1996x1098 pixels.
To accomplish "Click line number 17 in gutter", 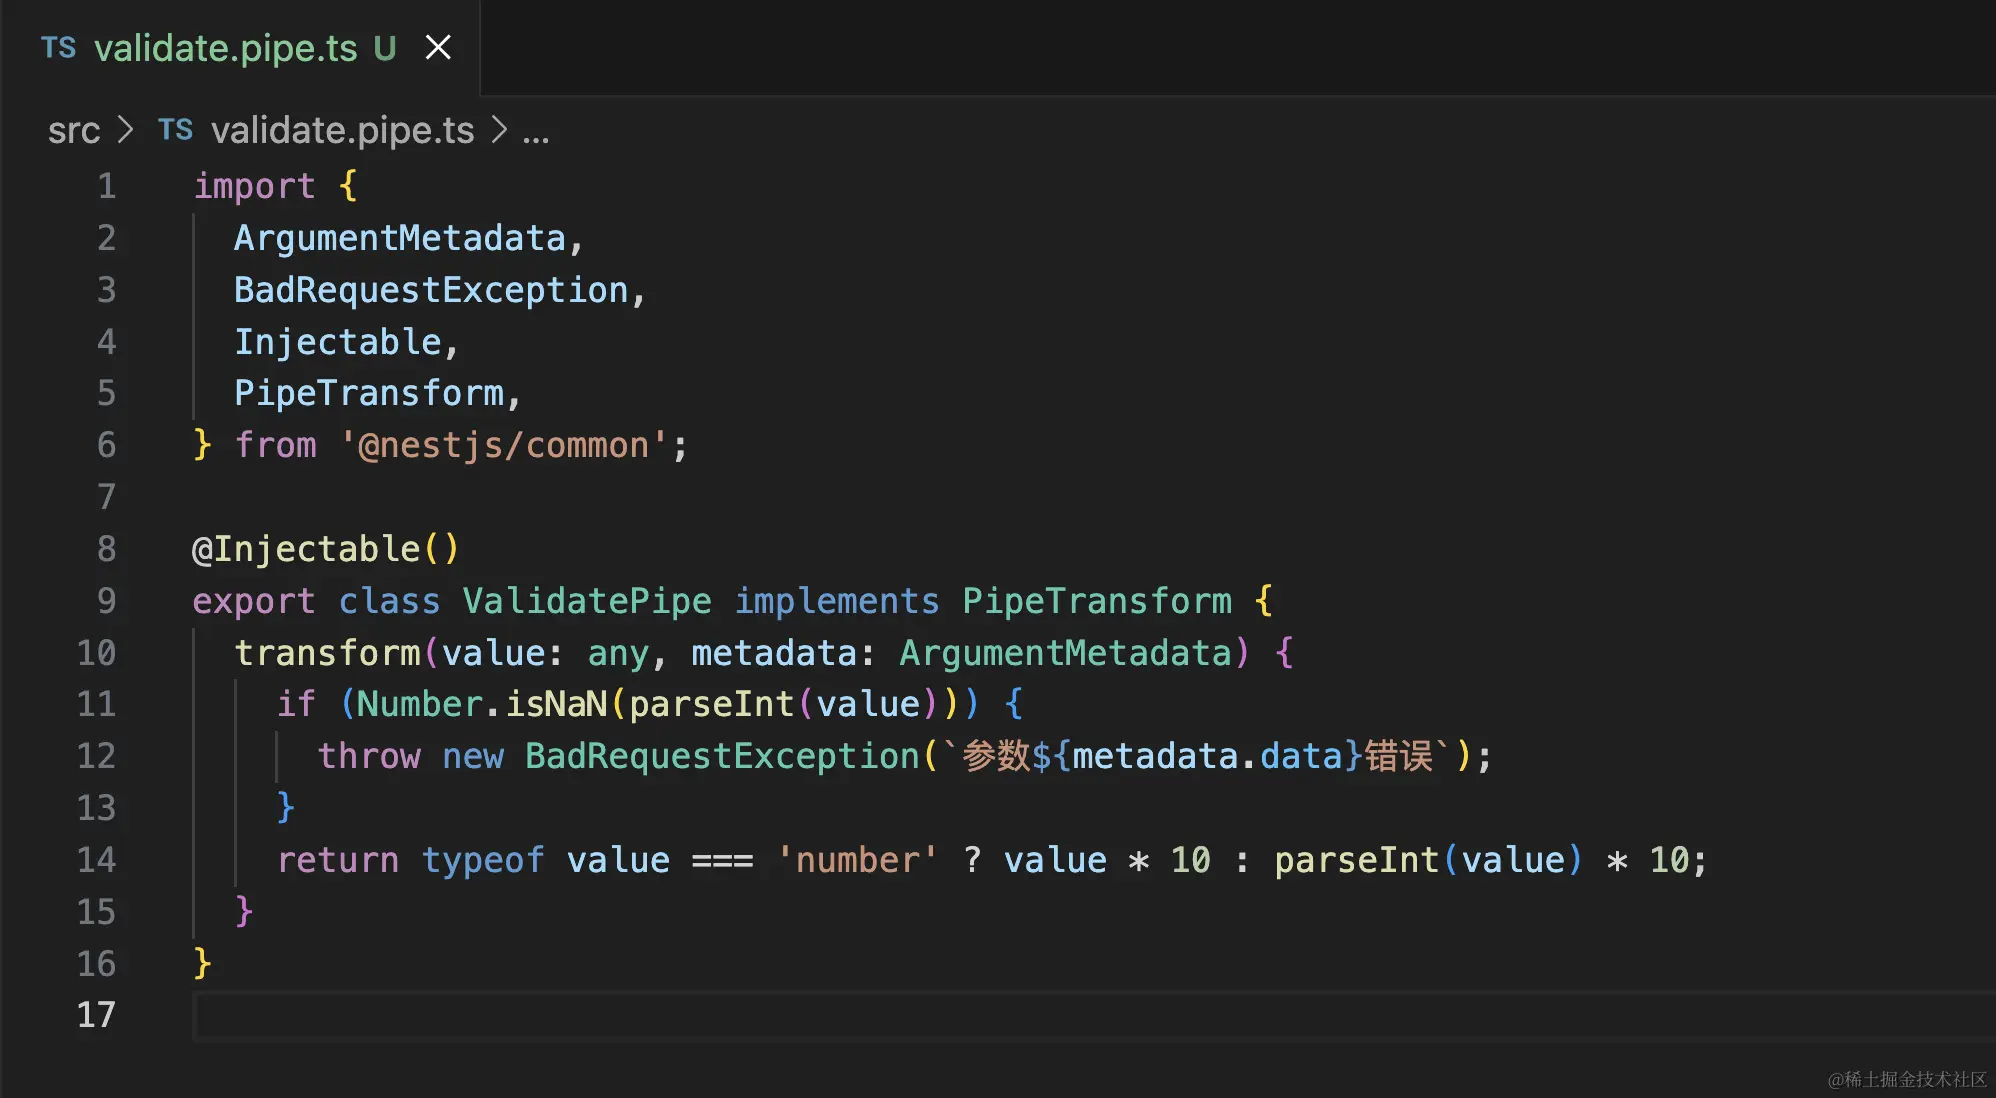I will click(x=96, y=1015).
